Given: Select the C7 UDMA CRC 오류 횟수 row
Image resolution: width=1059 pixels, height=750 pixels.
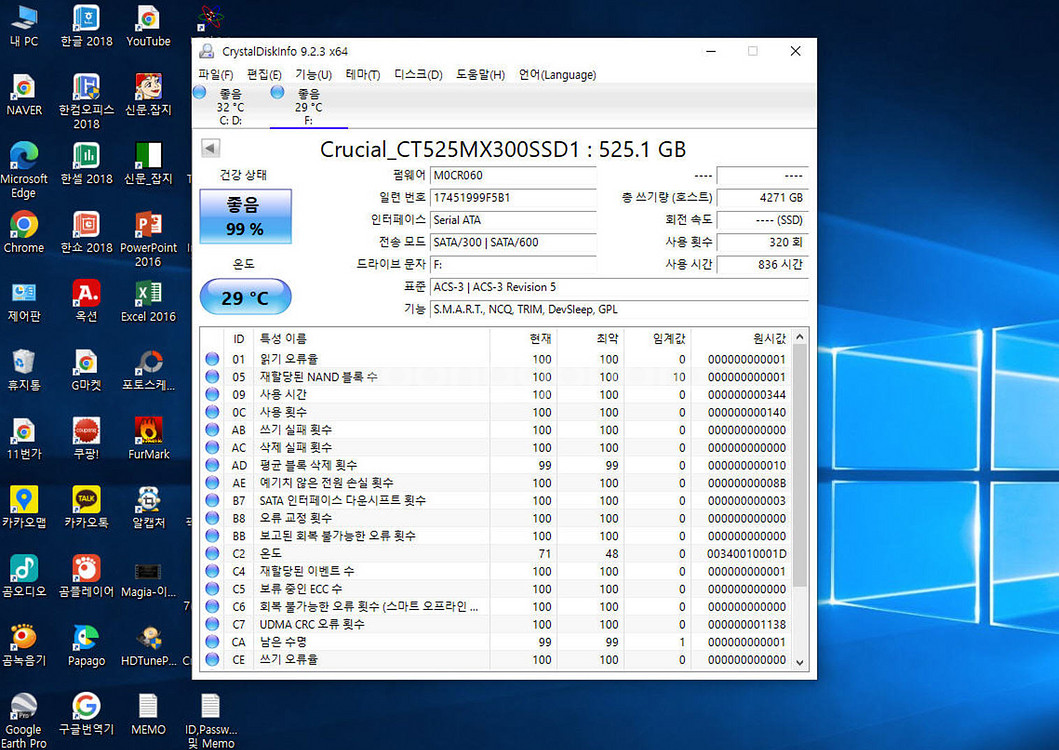Looking at the screenshot, I should pos(496,624).
